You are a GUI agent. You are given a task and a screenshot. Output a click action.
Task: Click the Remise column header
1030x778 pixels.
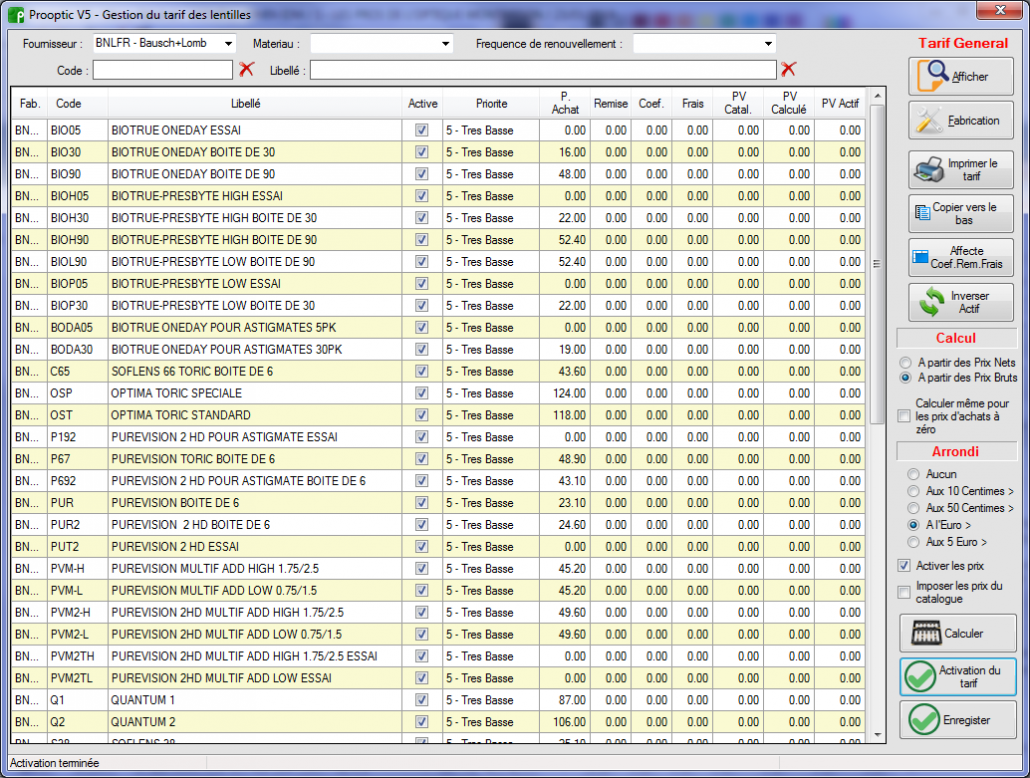(x=610, y=103)
